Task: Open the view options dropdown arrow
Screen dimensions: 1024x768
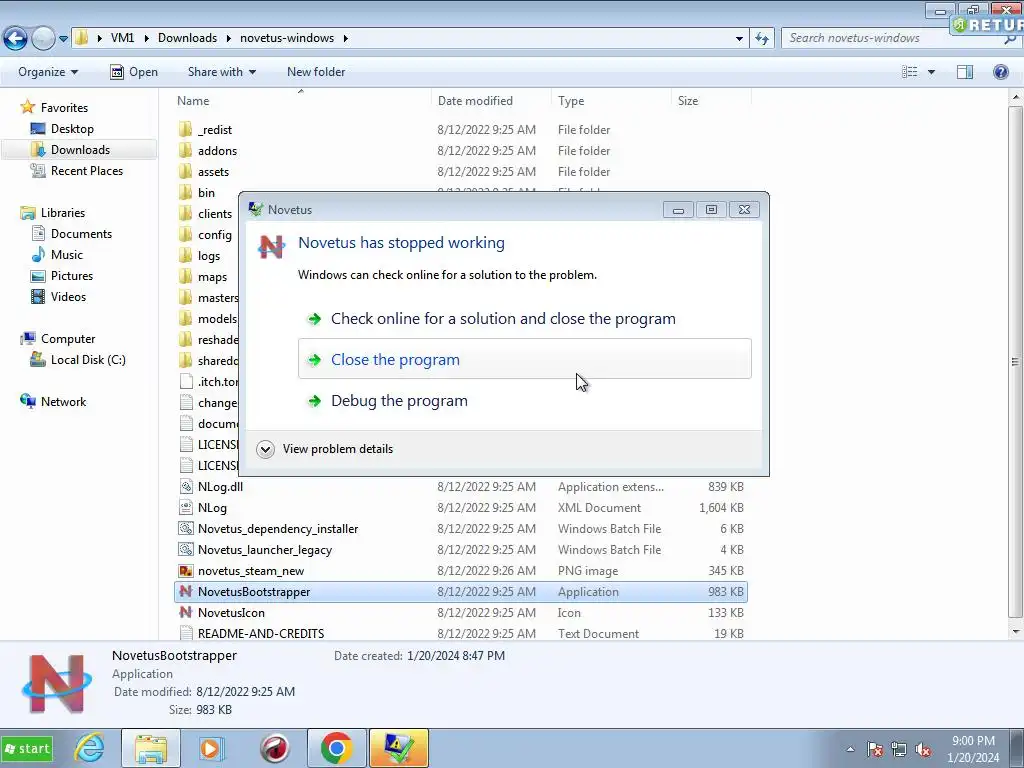Action: (931, 72)
